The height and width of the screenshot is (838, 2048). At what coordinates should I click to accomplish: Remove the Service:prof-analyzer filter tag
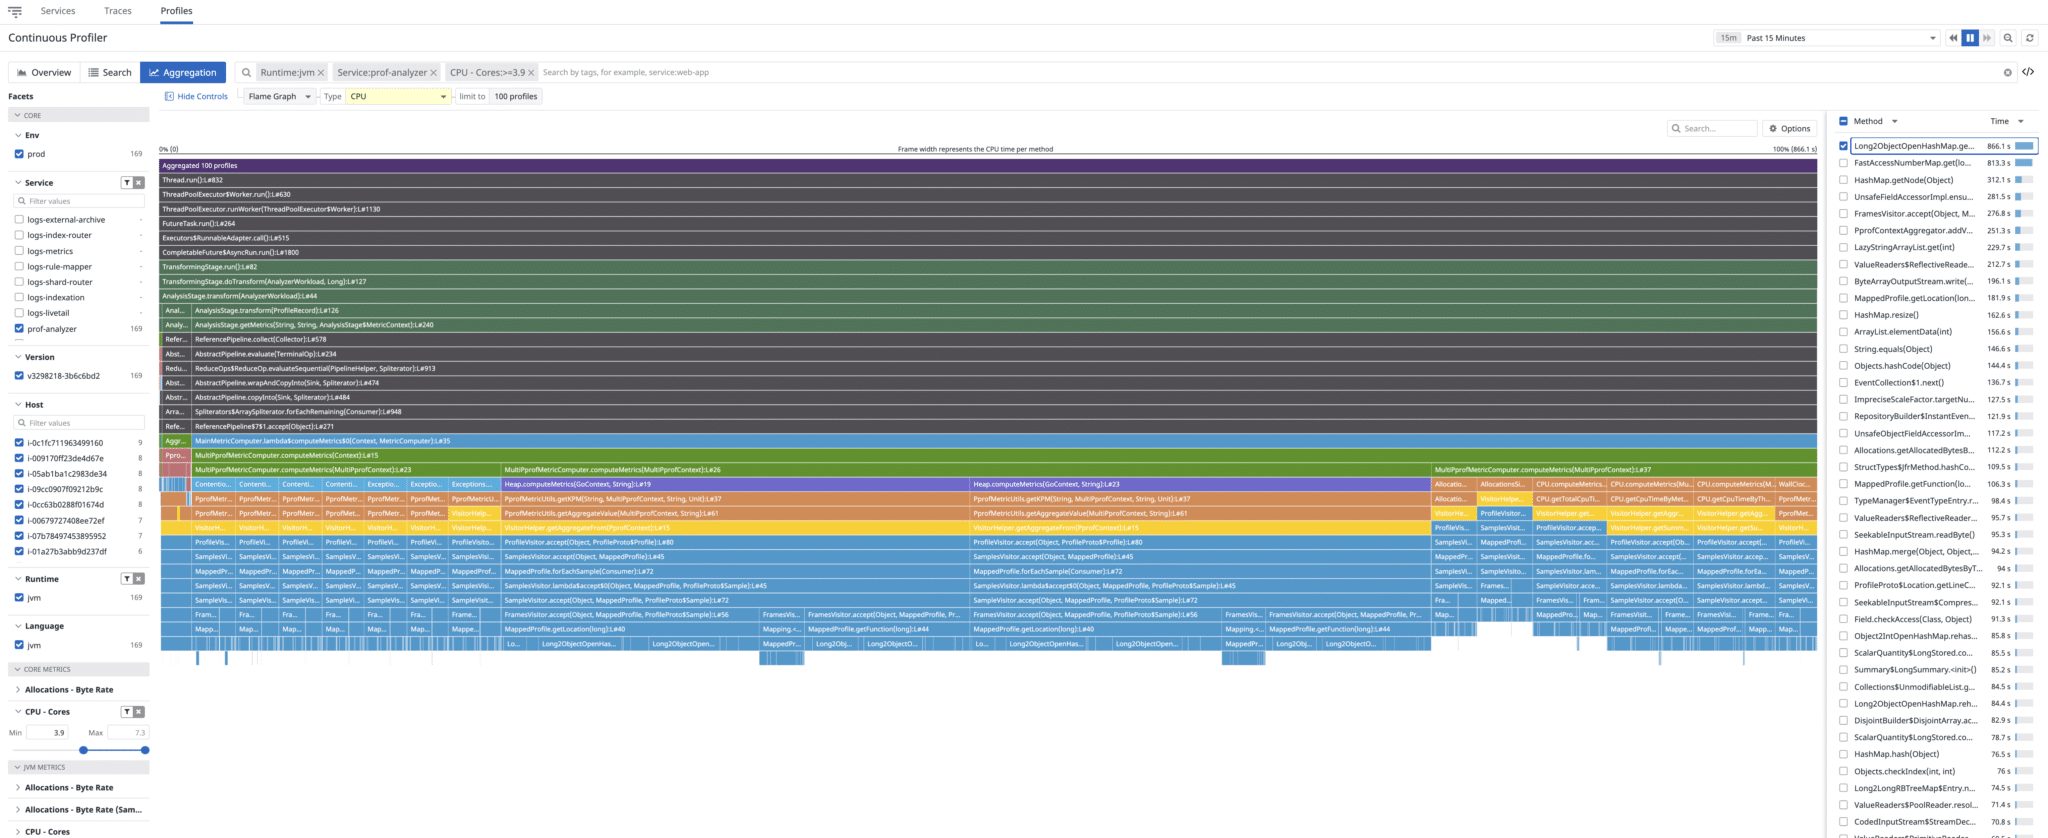coord(433,72)
